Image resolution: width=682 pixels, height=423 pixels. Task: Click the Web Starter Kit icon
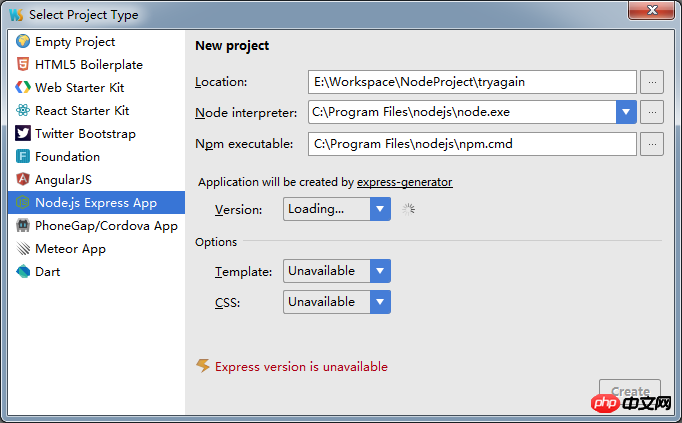coord(23,88)
